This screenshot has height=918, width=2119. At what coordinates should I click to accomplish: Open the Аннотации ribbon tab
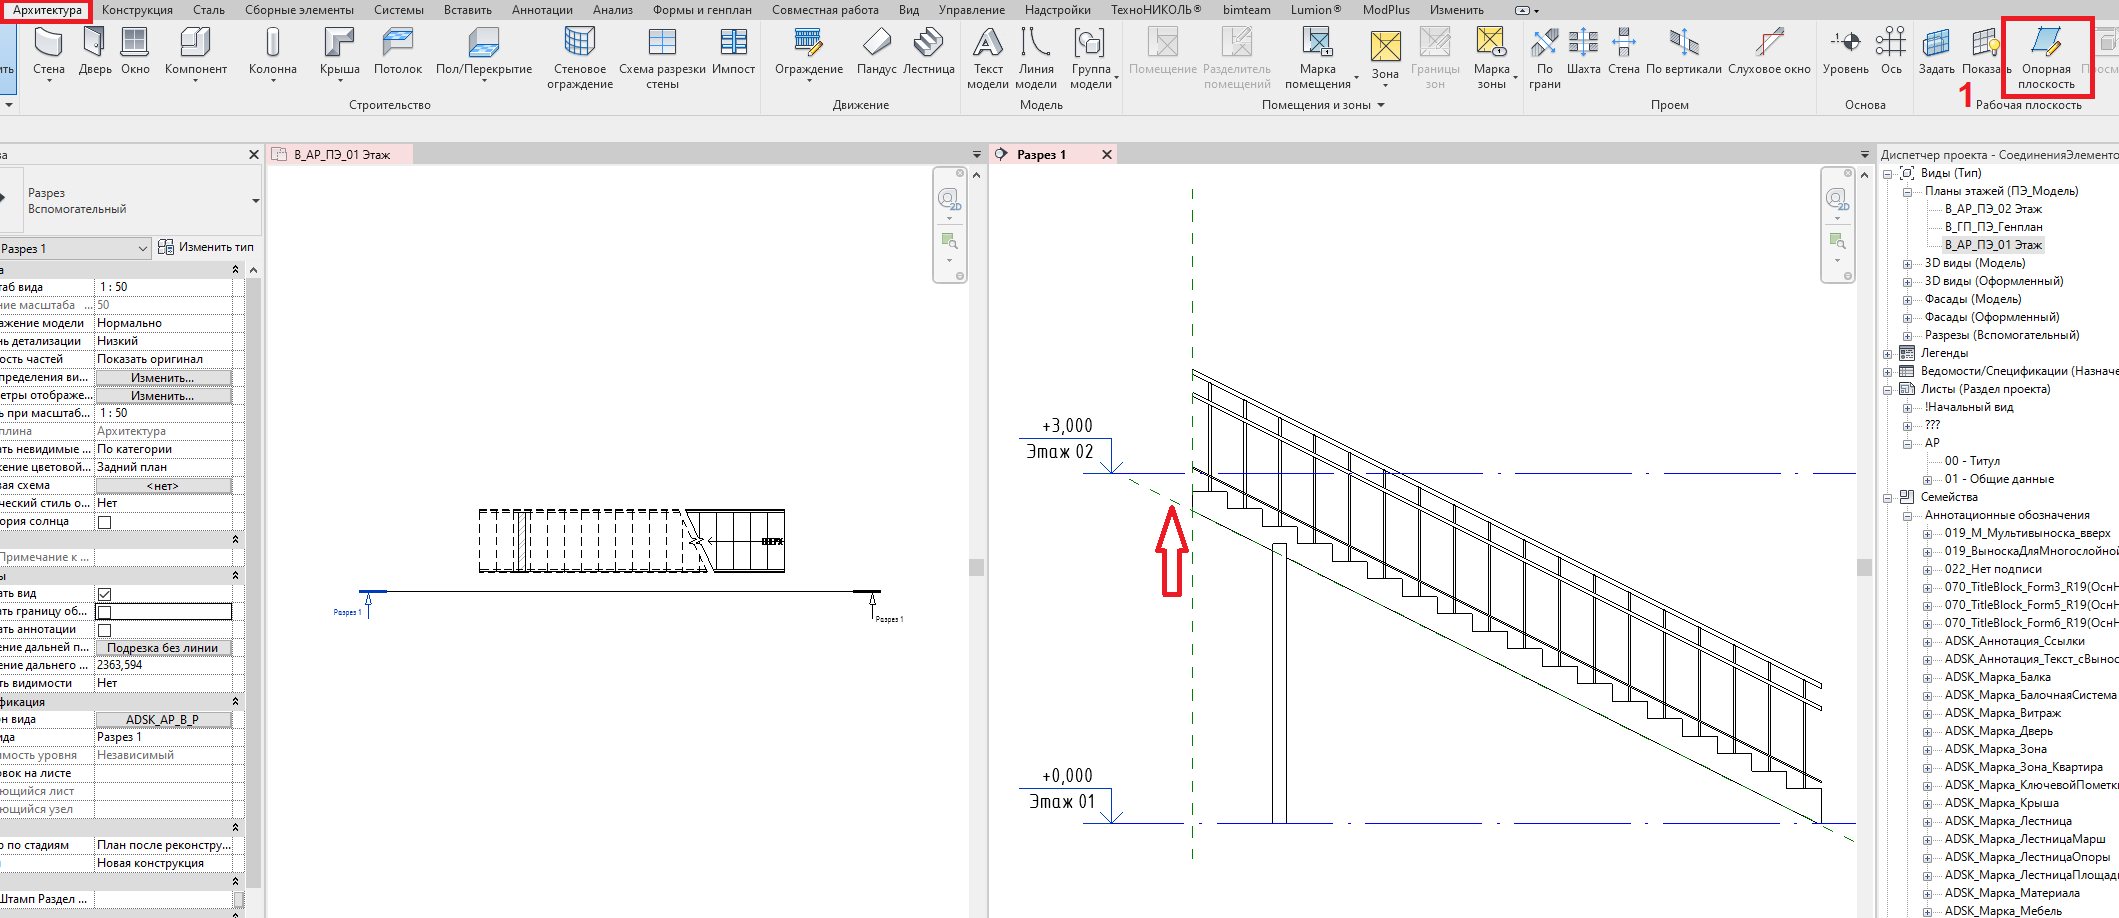pos(541,10)
